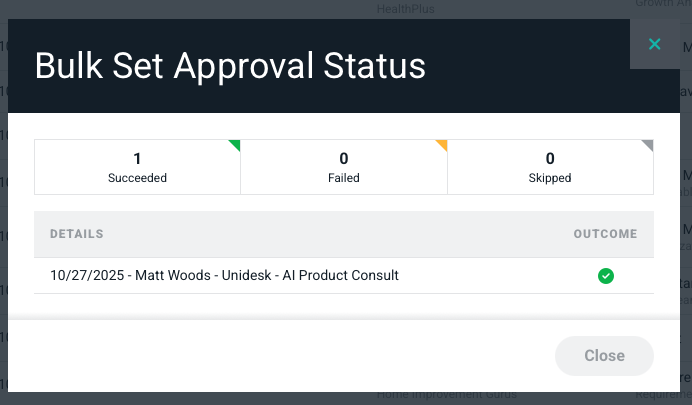Click the Failed count of 0

[343, 158]
